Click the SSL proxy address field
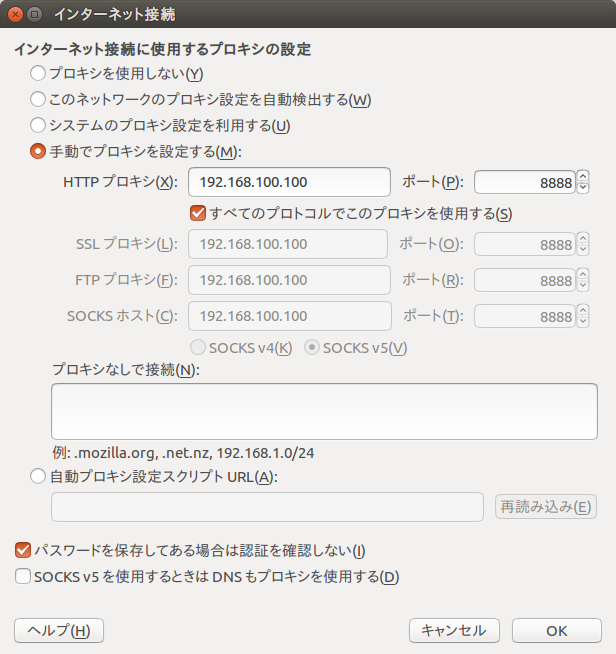The height and width of the screenshot is (654, 616). [288, 244]
